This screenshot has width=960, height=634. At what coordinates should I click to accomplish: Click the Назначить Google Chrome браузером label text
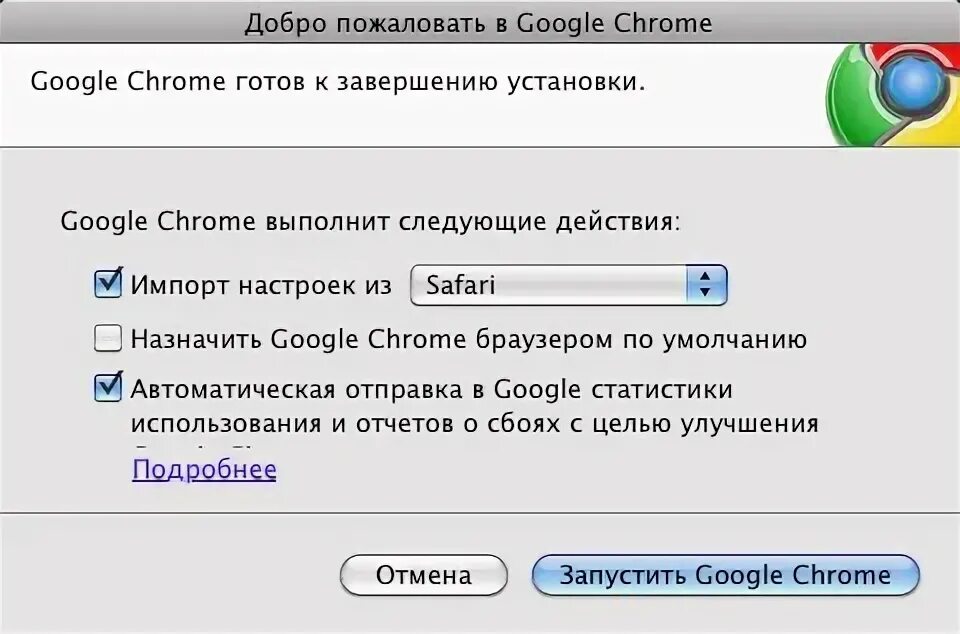[469, 339]
